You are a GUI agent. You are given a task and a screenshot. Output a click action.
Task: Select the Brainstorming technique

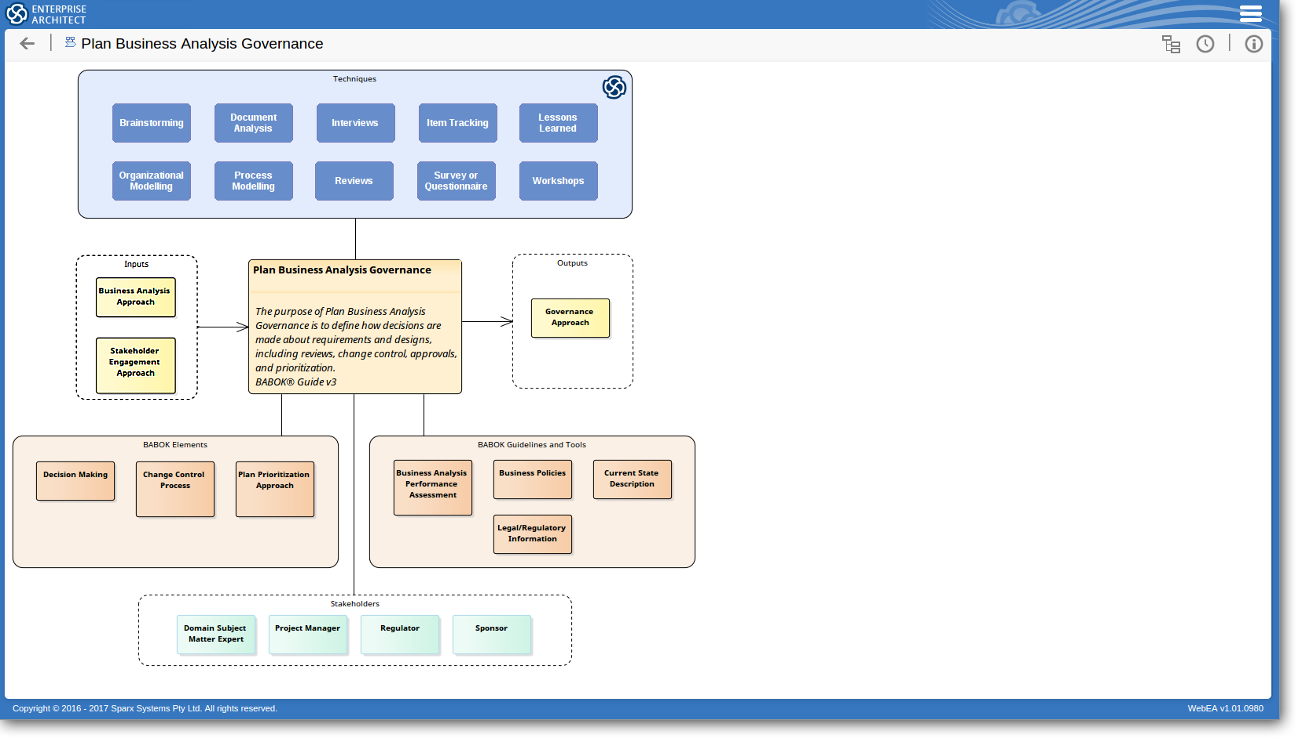tap(152, 123)
